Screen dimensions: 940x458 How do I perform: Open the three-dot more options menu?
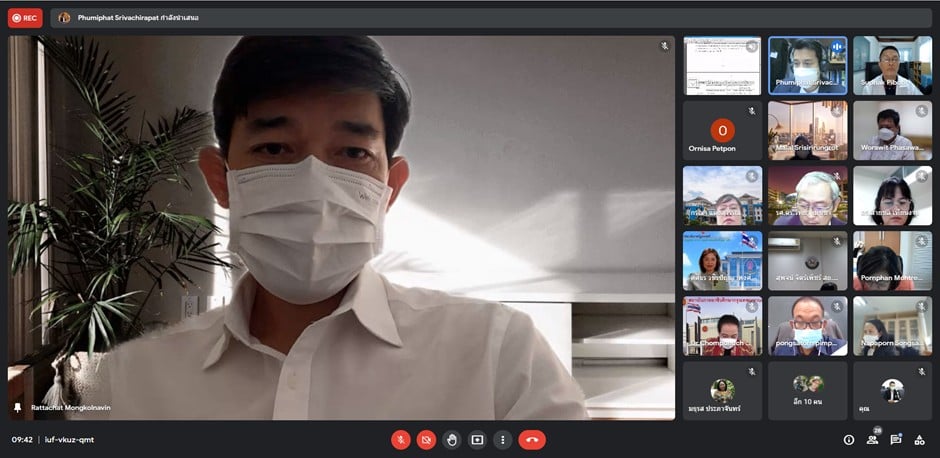click(x=502, y=439)
